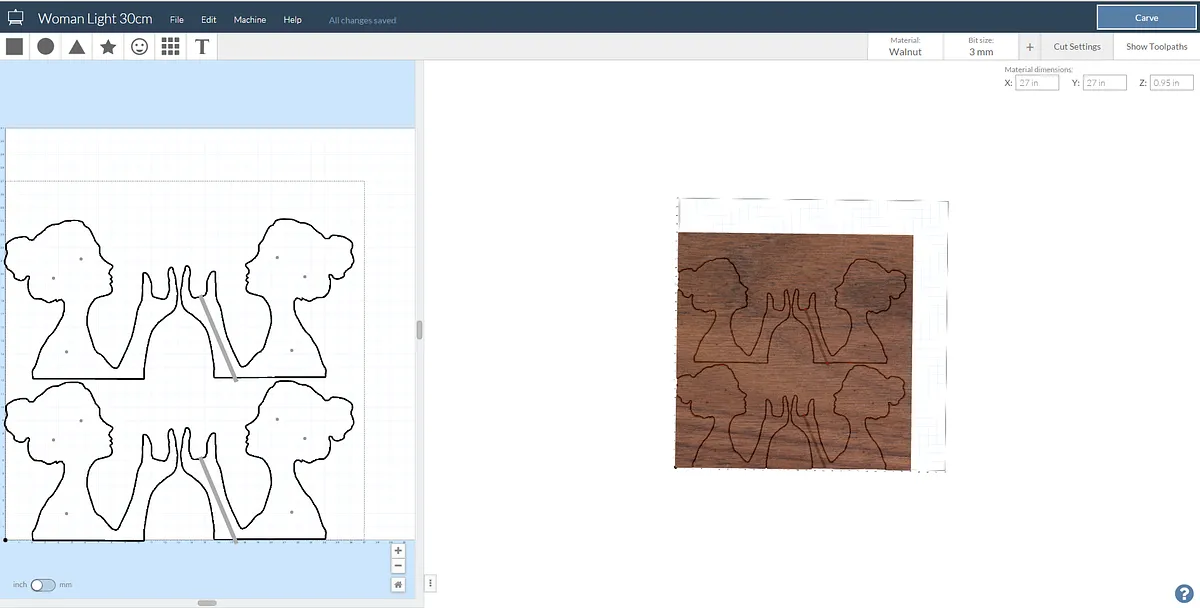
Task: Select the circle shape tool
Action: coord(45,46)
